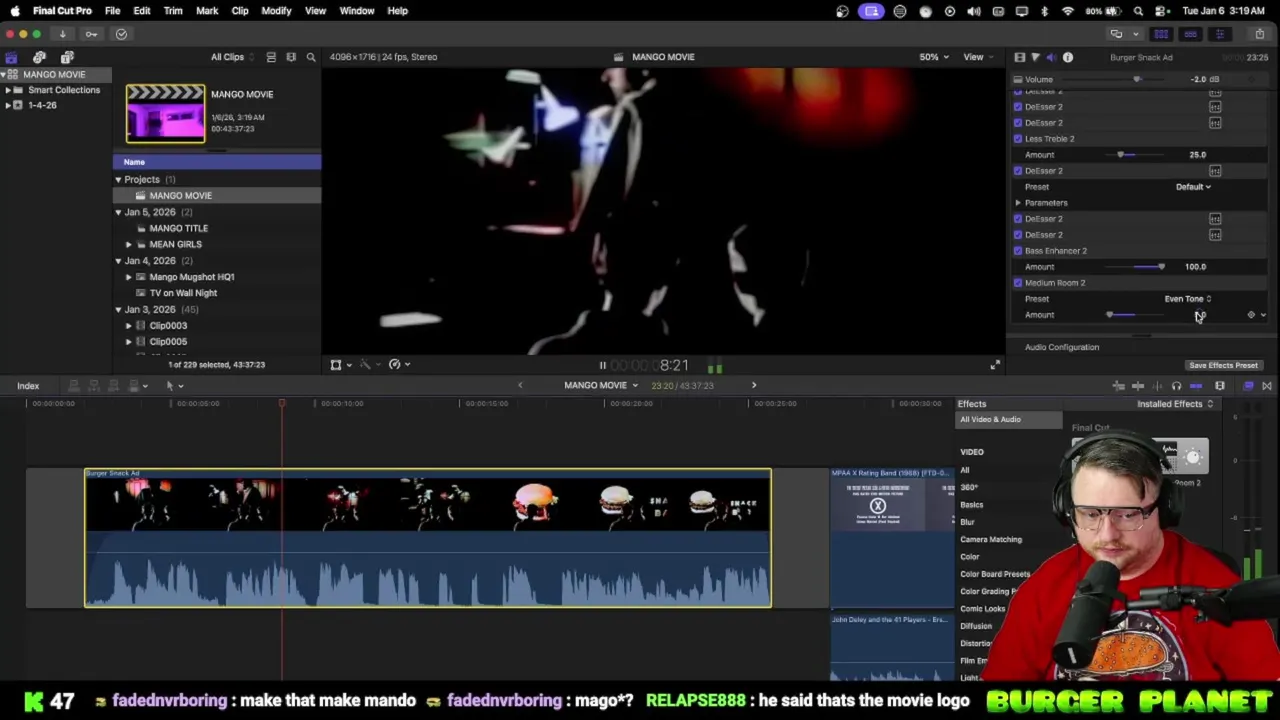Select the Camera Matching effects category
This screenshot has height=720, width=1280.
tap(991, 540)
